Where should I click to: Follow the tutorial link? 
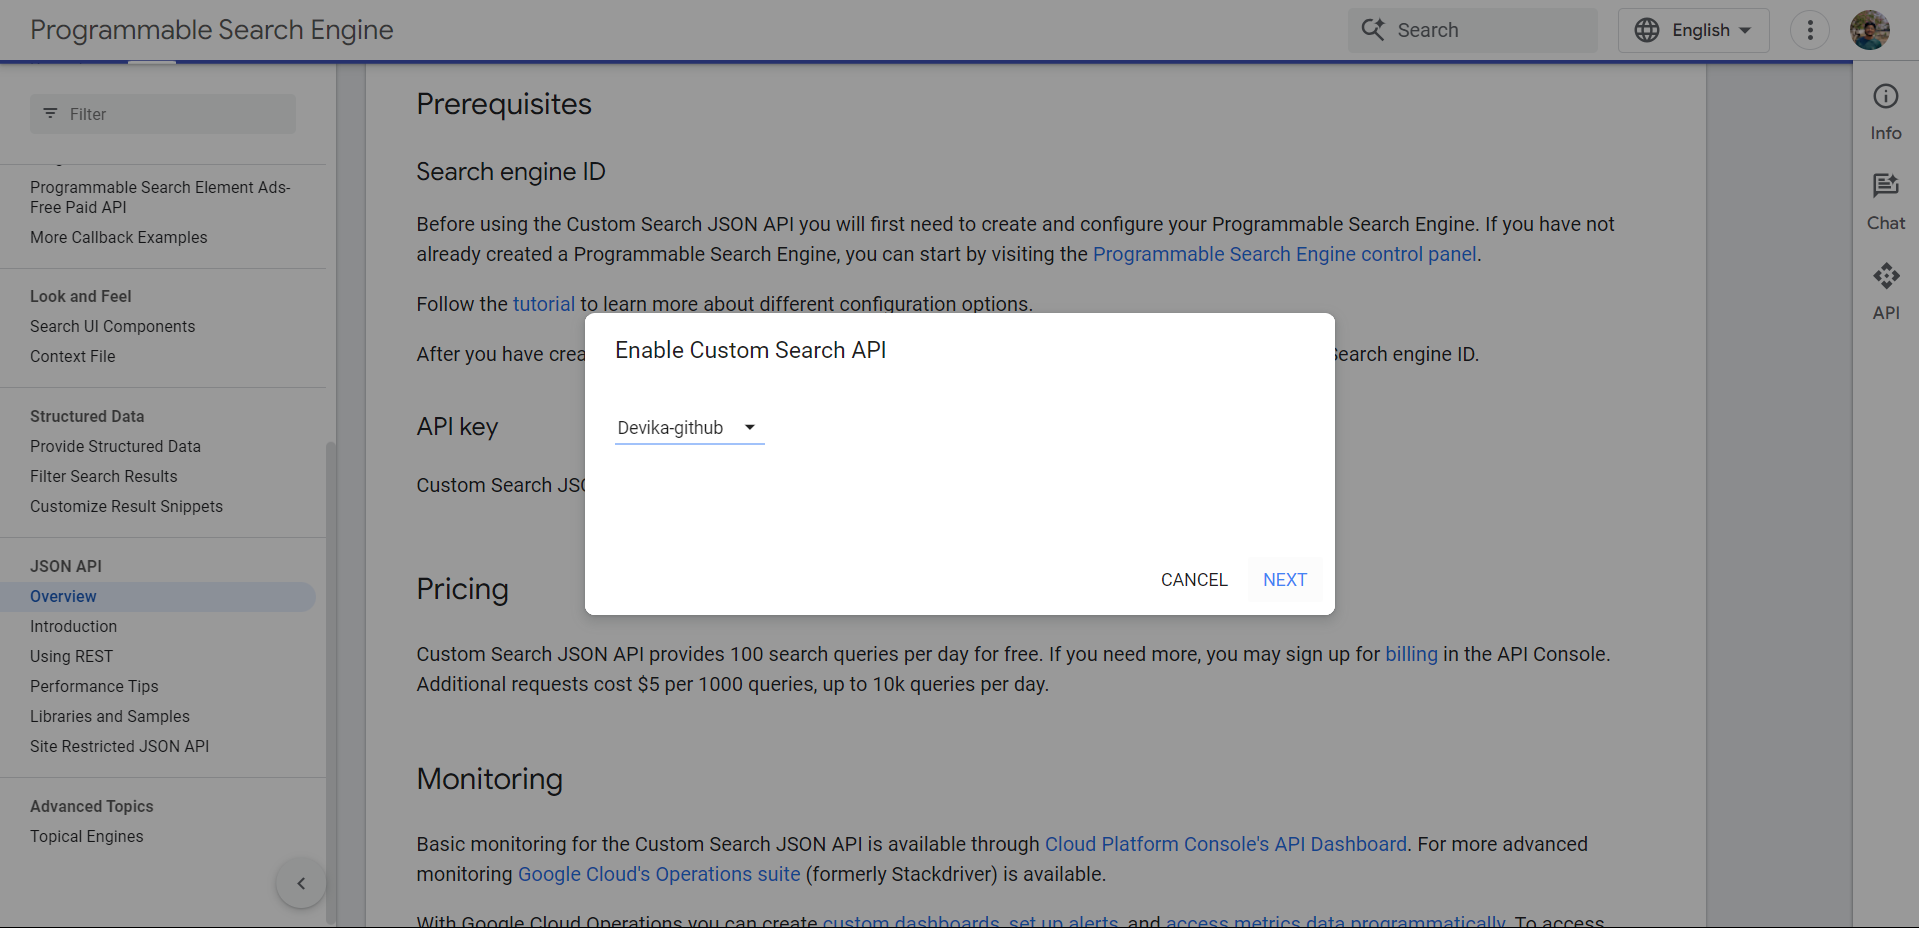[x=544, y=304]
